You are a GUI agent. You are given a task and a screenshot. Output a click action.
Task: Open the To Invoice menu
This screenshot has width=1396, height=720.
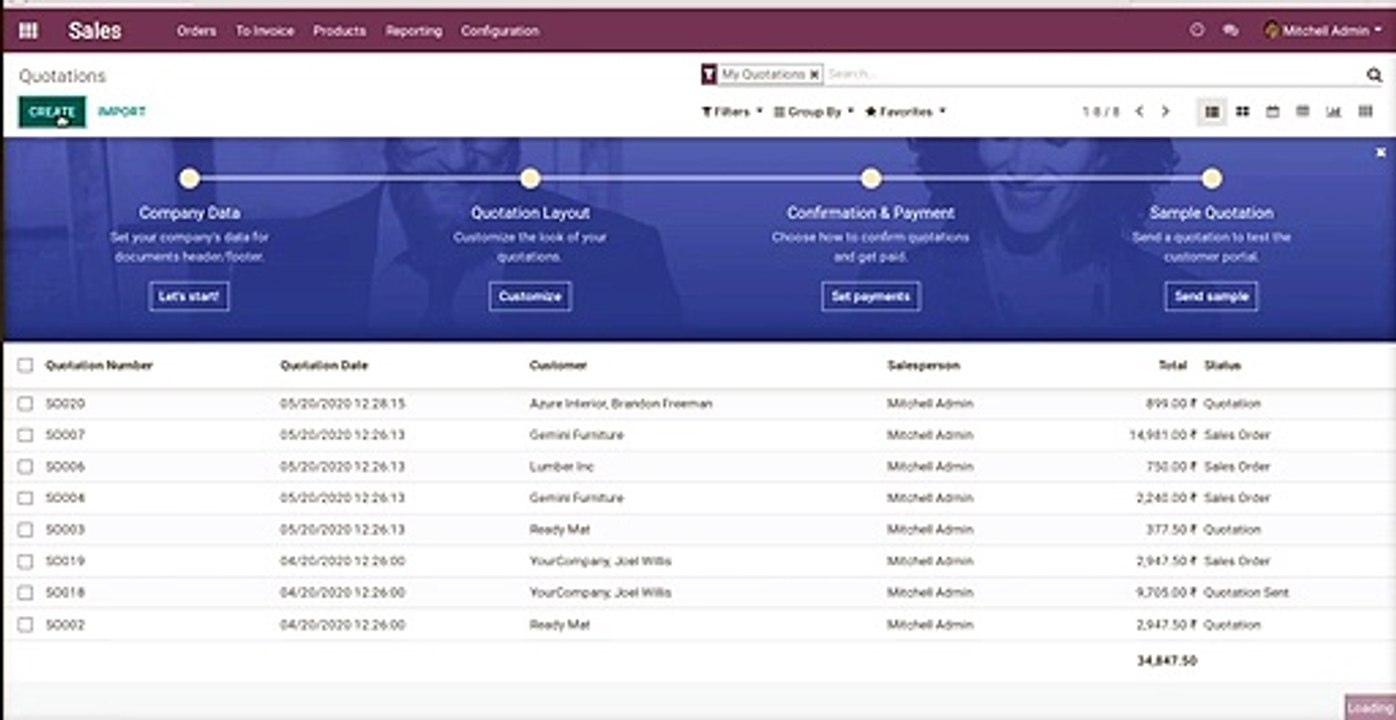click(x=265, y=31)
